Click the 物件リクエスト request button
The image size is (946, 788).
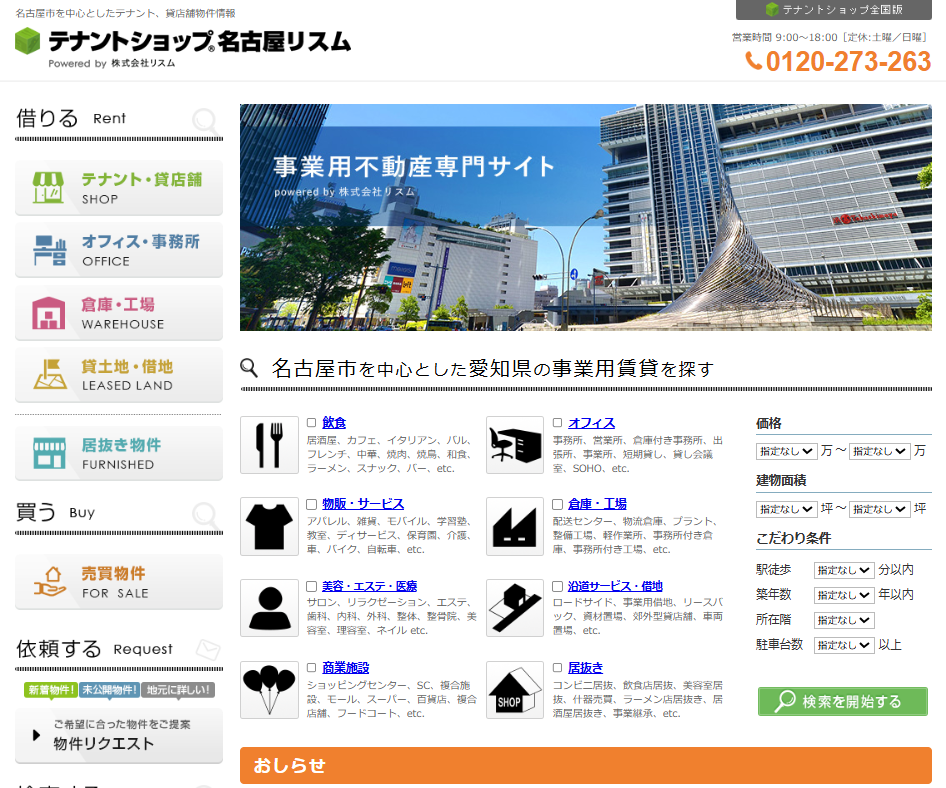119,735
